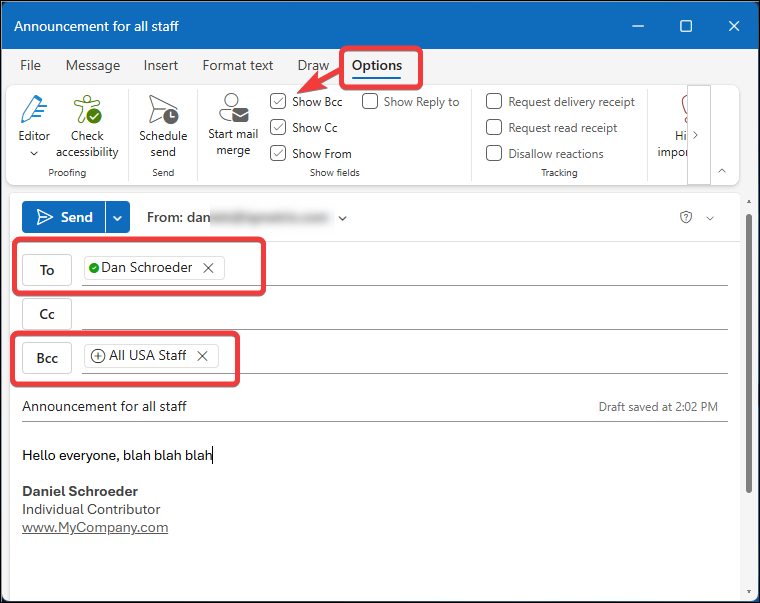Remove All USA Staff from Bcc
760x603 pixels.
pyautogui.click(x=203, y=356)
